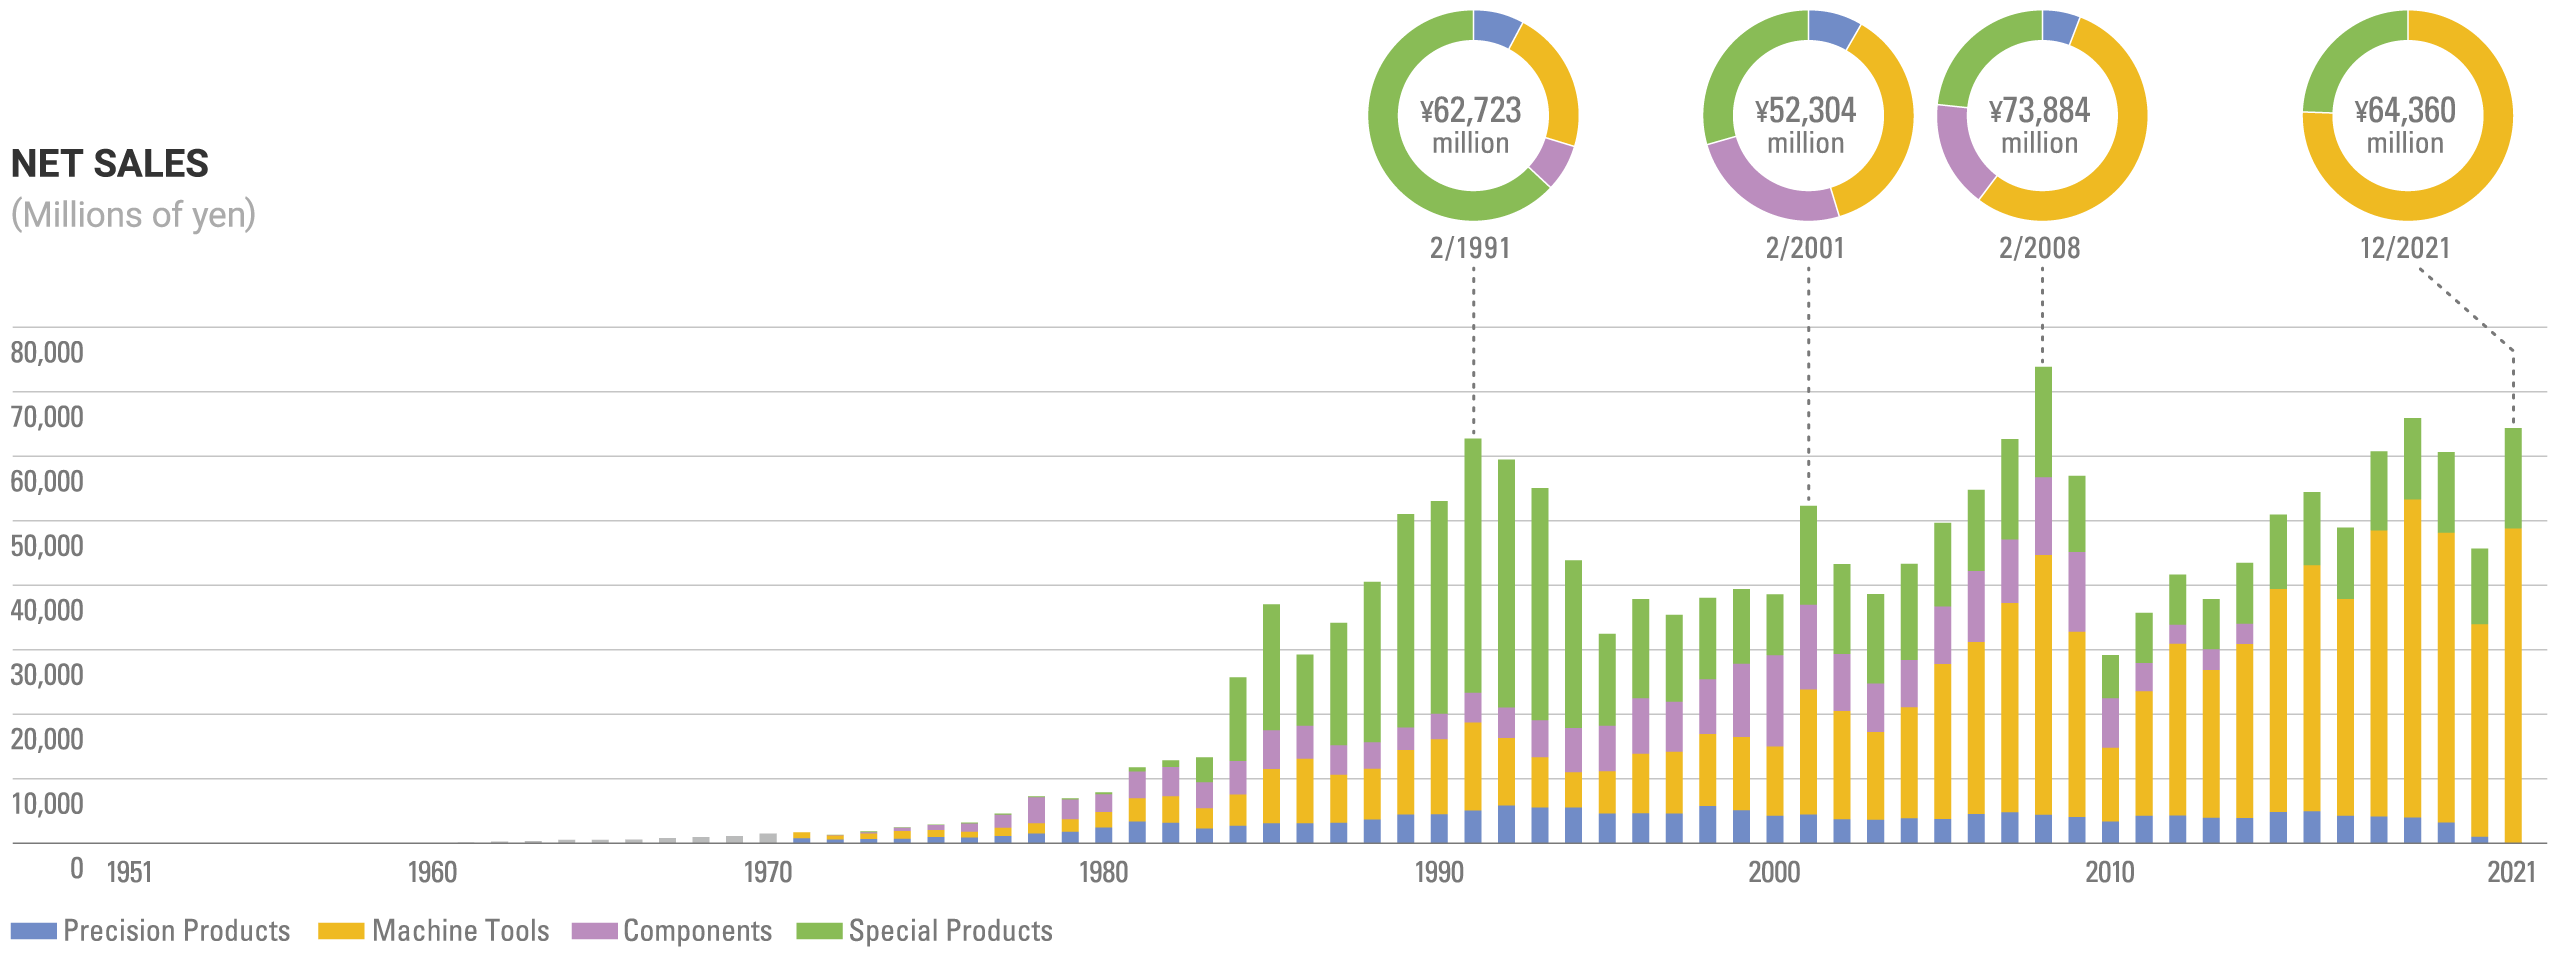Click the ¥64,360 million donut chart
Viewport: 2560px width, 961px height.
pos(2407,115)
